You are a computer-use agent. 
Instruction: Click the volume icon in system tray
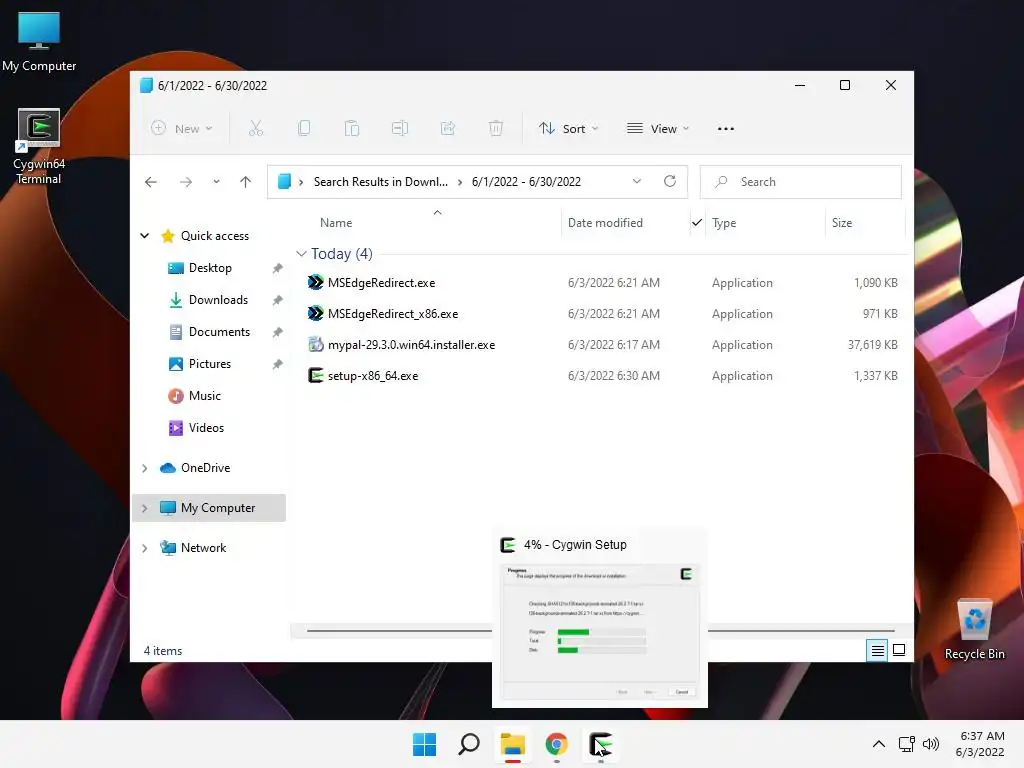(x=931, y=744)
